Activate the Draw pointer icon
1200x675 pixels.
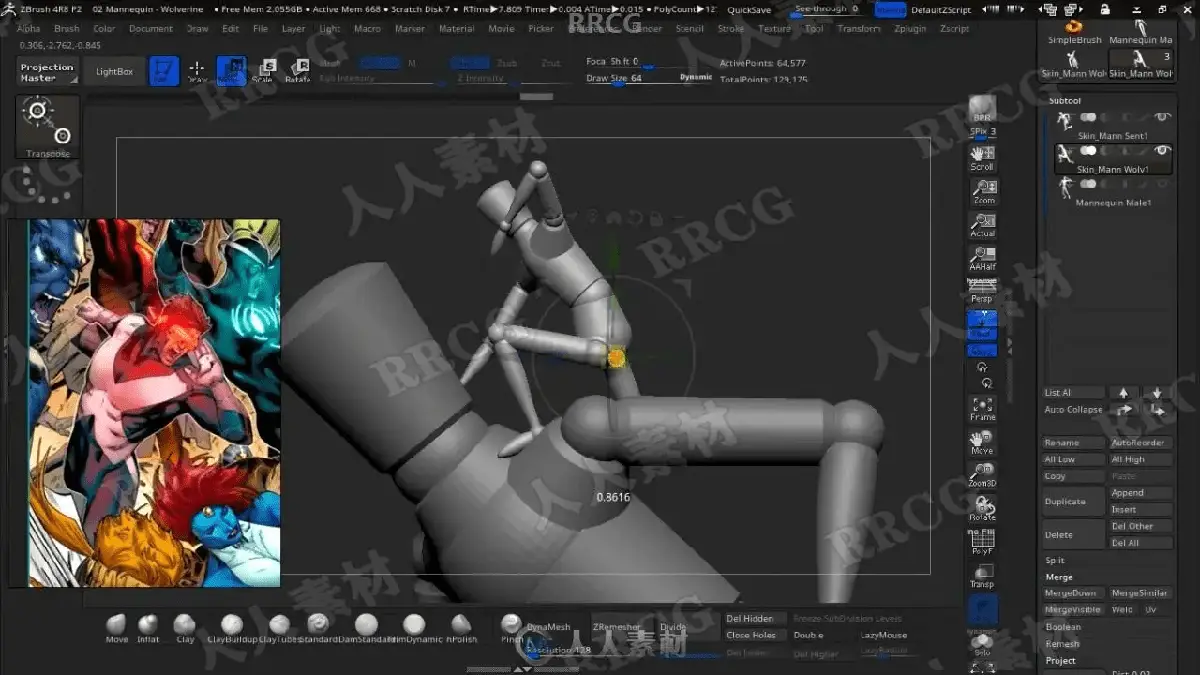(x=198, y=71)
